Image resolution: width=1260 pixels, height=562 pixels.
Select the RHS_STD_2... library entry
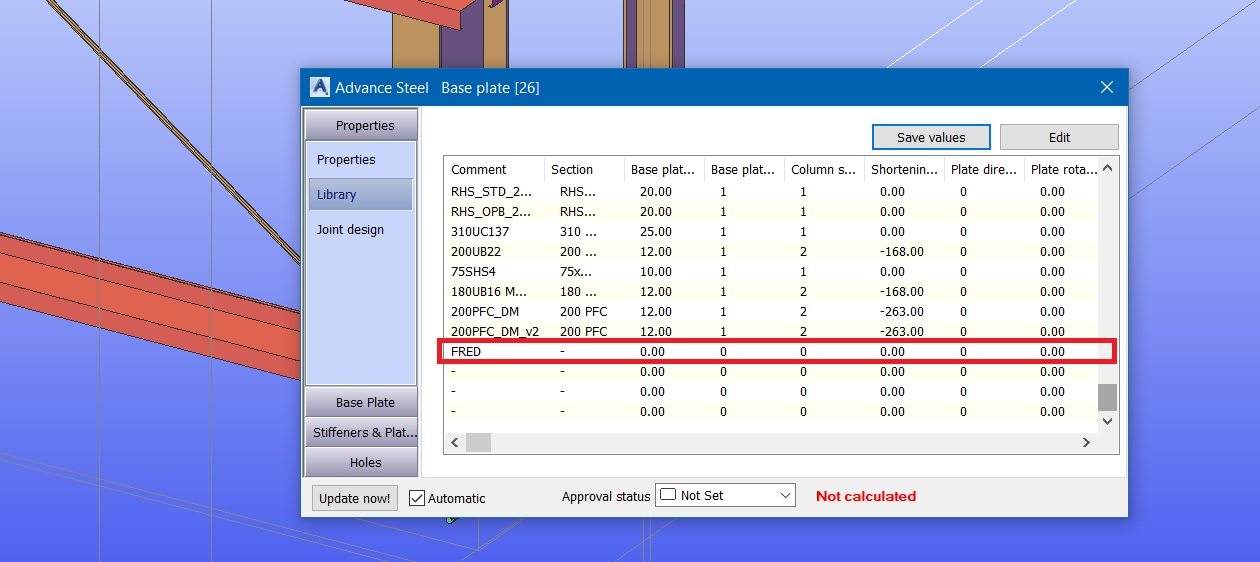click(771, 191)
